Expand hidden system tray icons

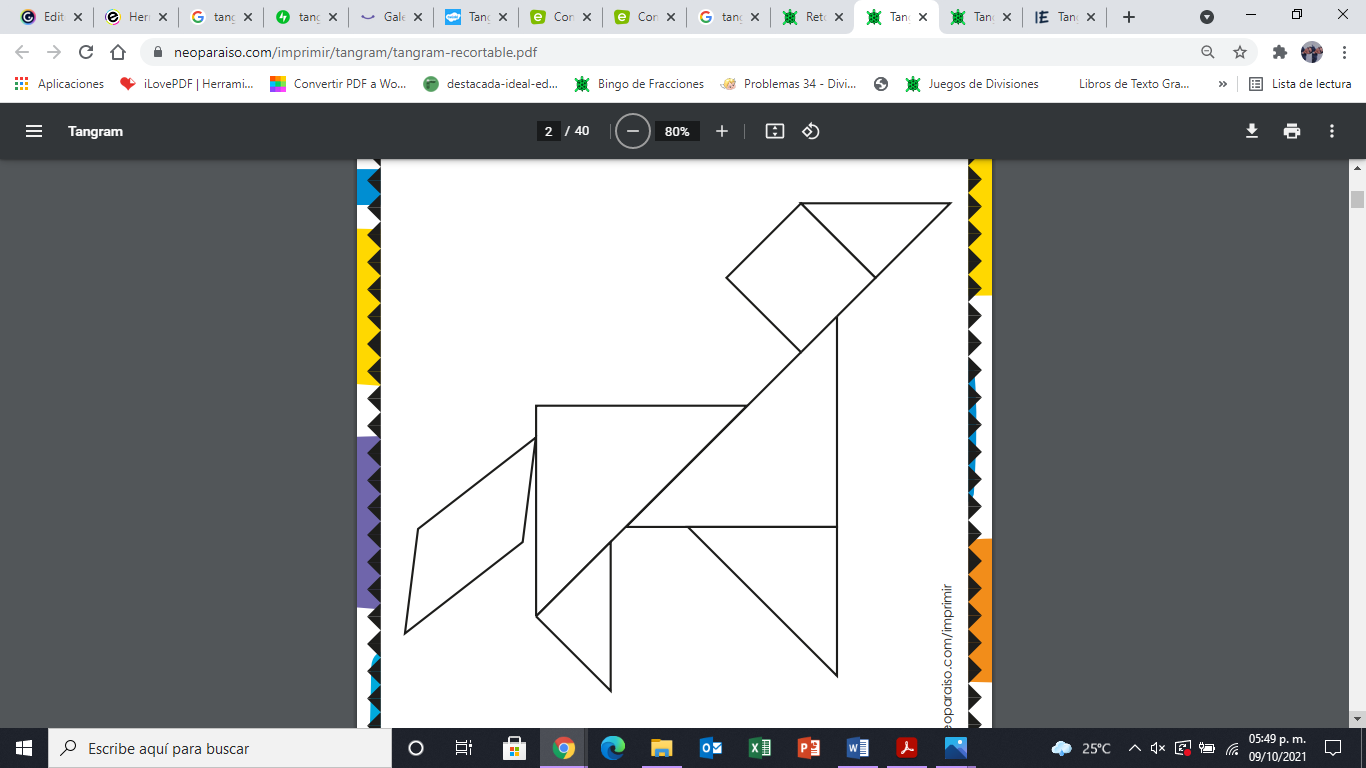(1135, 747)
